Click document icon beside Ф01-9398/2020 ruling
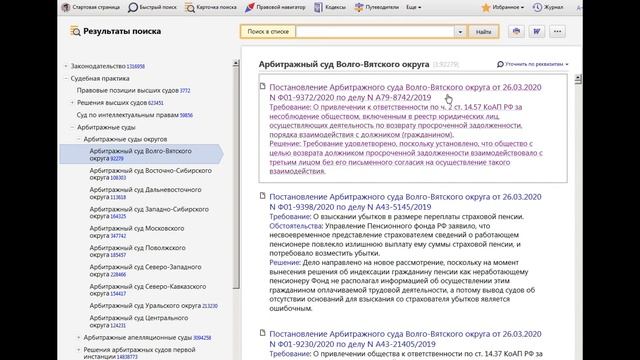640x360 pixels. coord(262,196)
